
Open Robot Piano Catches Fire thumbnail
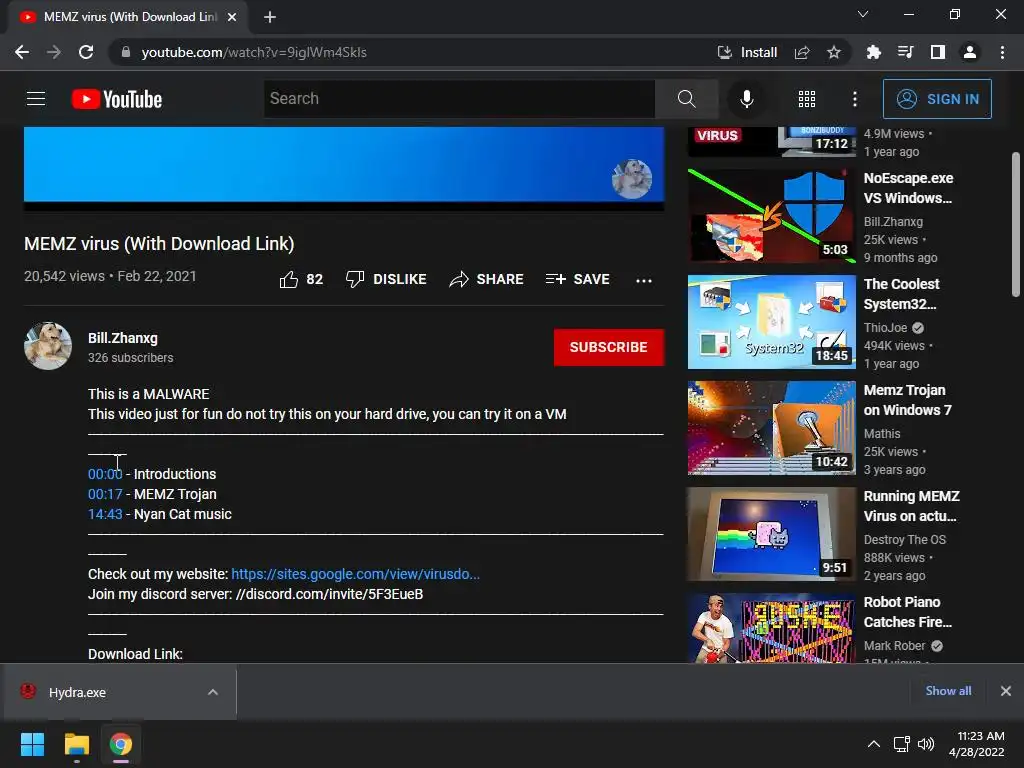[771, 628]
